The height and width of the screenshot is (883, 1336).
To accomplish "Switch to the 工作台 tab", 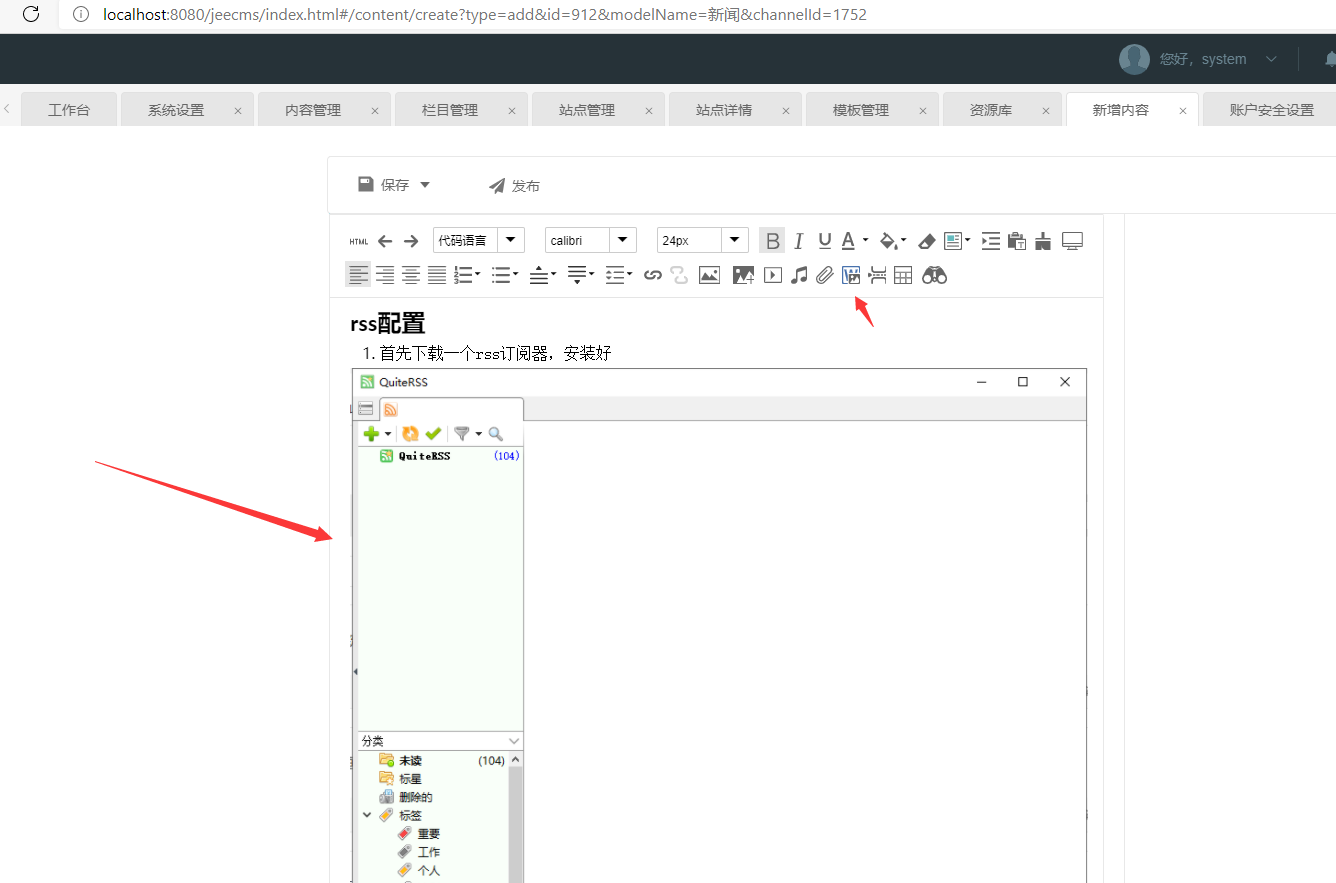I will coord(69,110).
